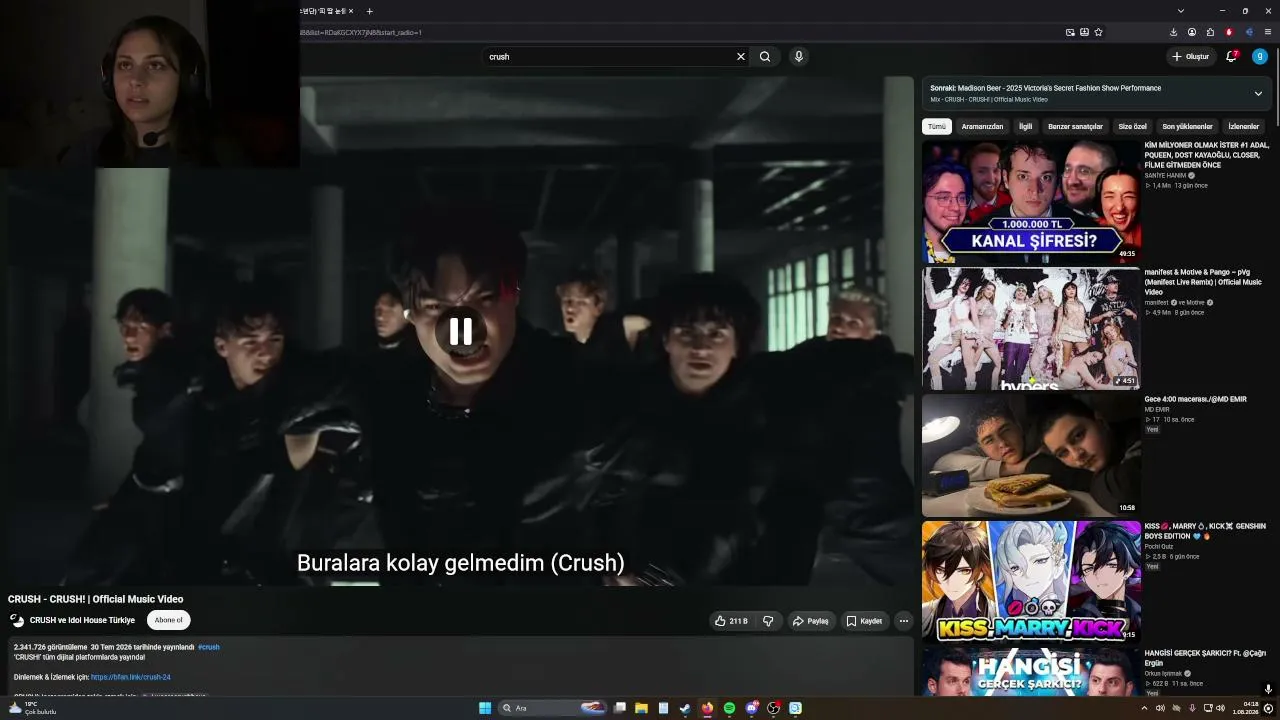1280x720 pixels.
Task: Click the browser address bar URL
Action: [362, 32]
